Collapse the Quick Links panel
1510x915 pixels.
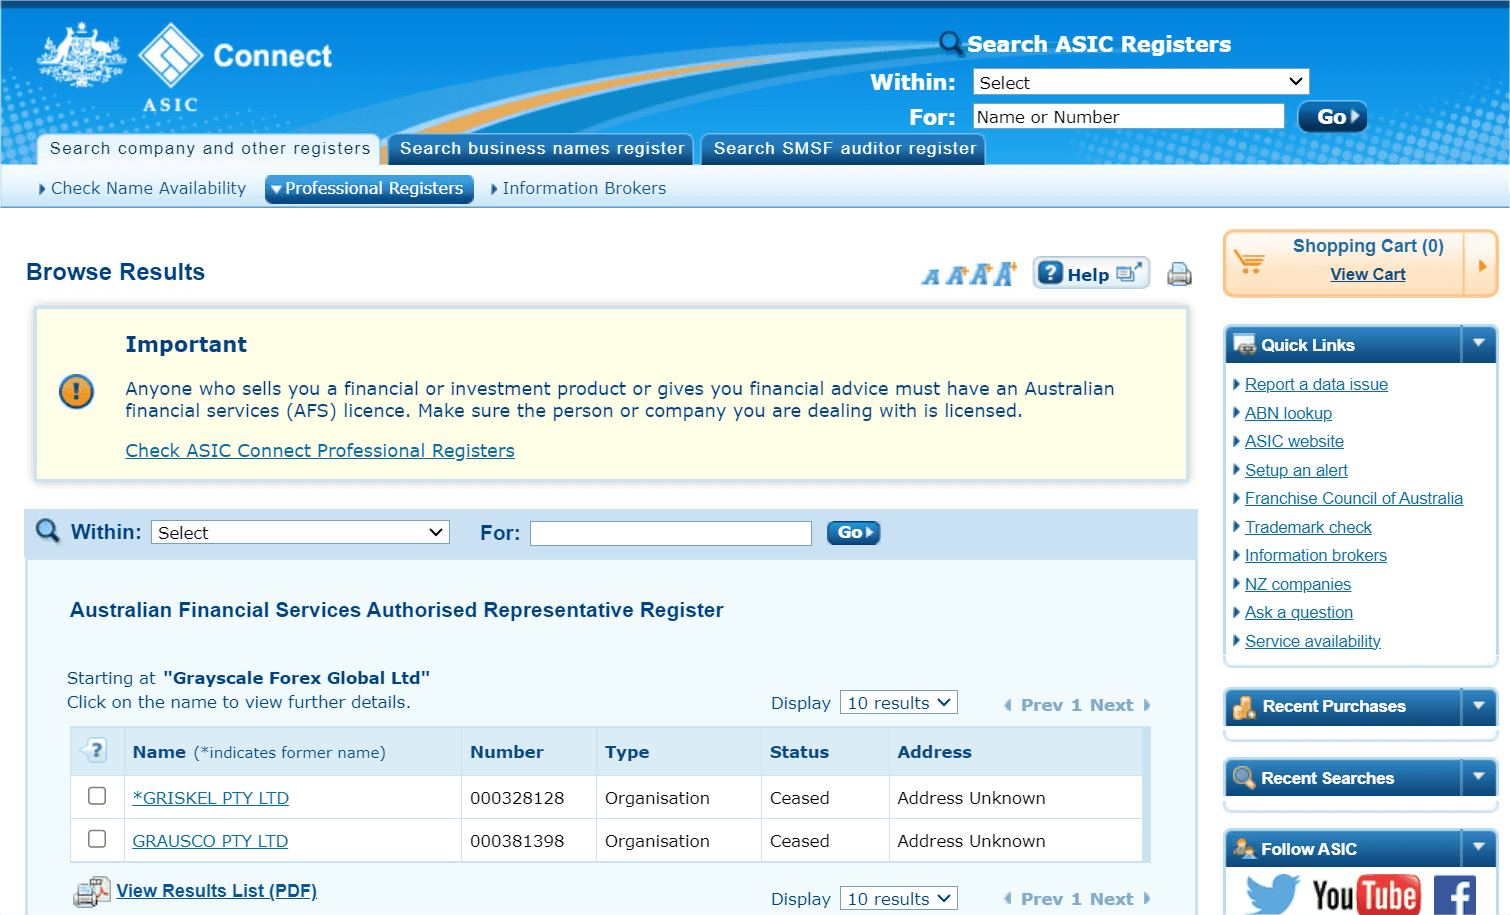1478,344
